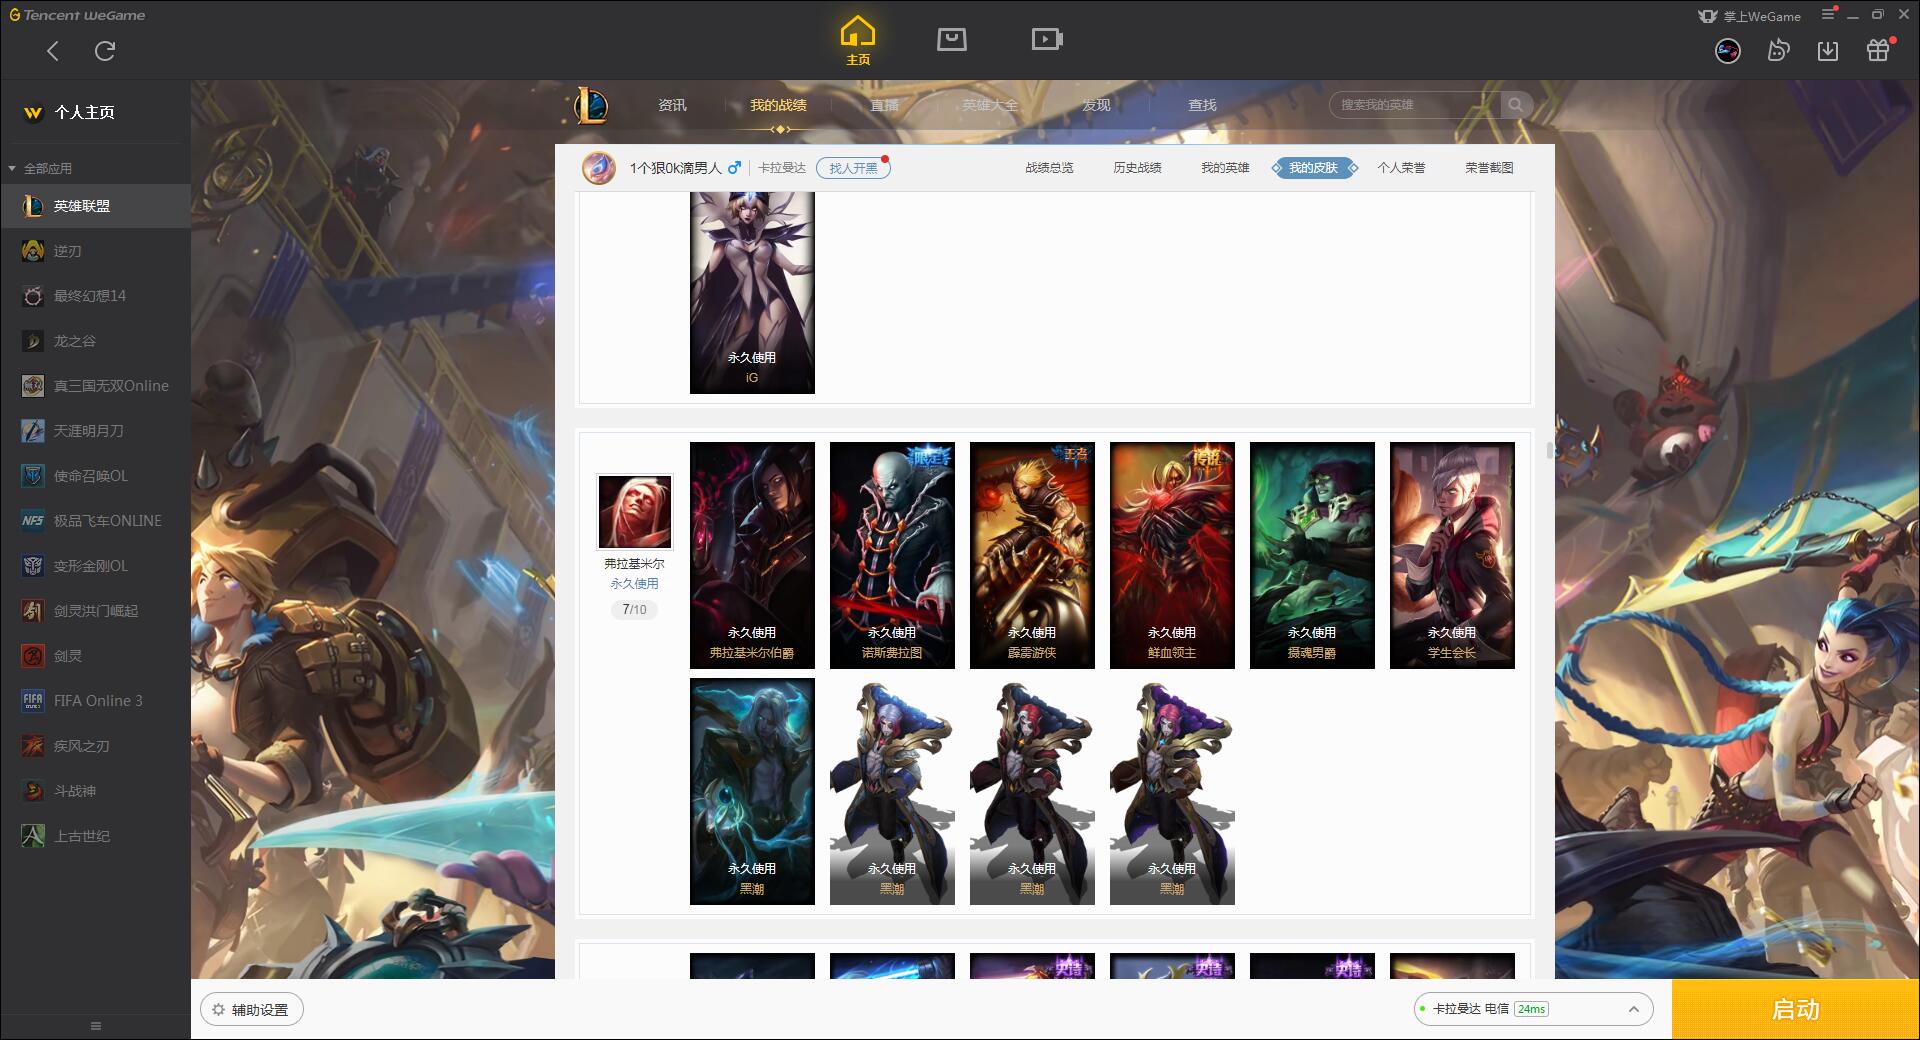Select 极品飞车ONLINE in the sidebar
The image size is (1920, 1040).
pyautogui.click(x=95, y=521)
